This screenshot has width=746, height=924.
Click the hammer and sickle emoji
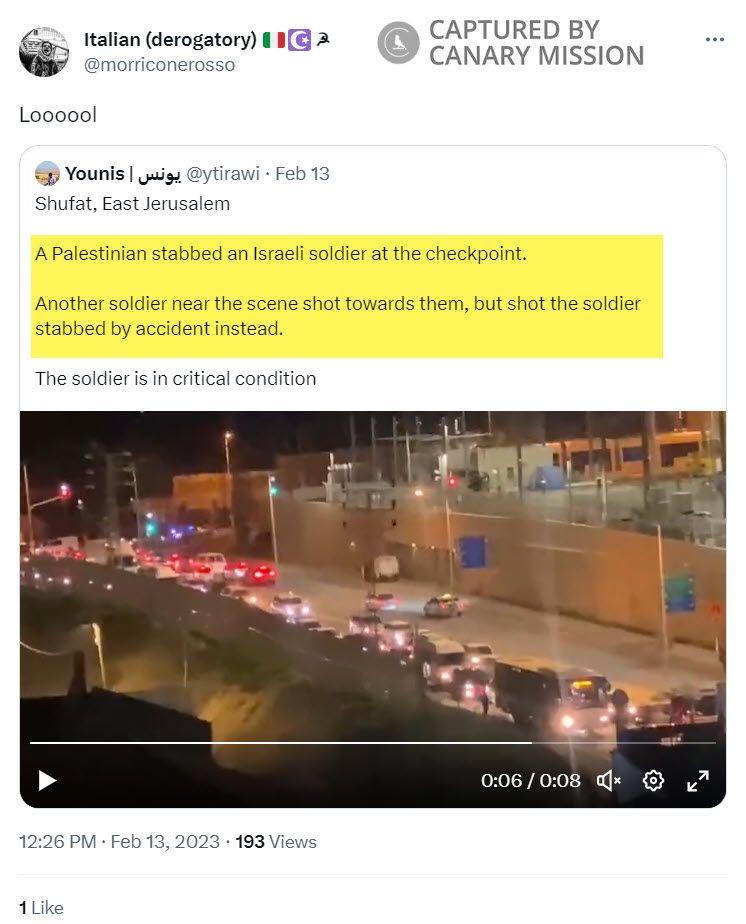tap(322, 39)
